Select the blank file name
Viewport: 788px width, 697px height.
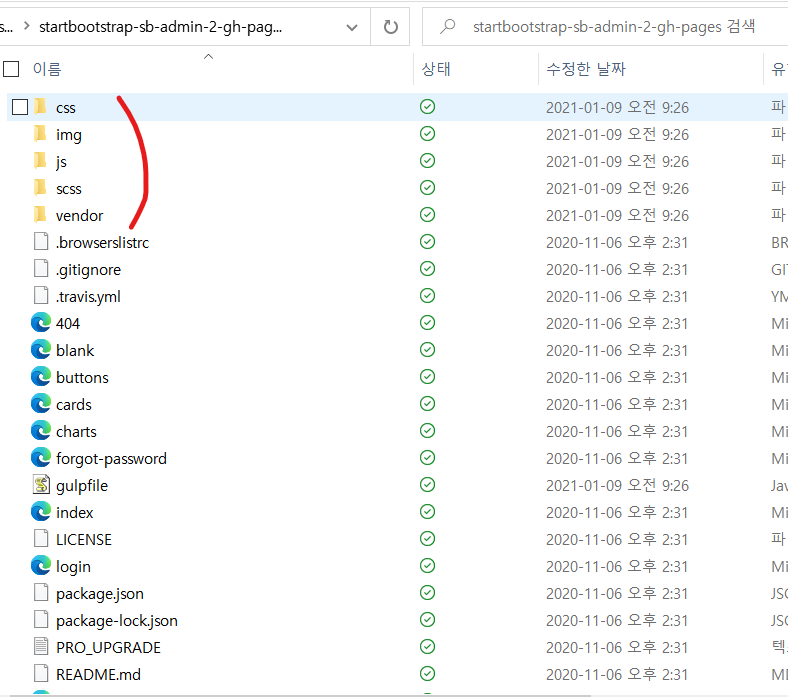click(x=75, y=351)
